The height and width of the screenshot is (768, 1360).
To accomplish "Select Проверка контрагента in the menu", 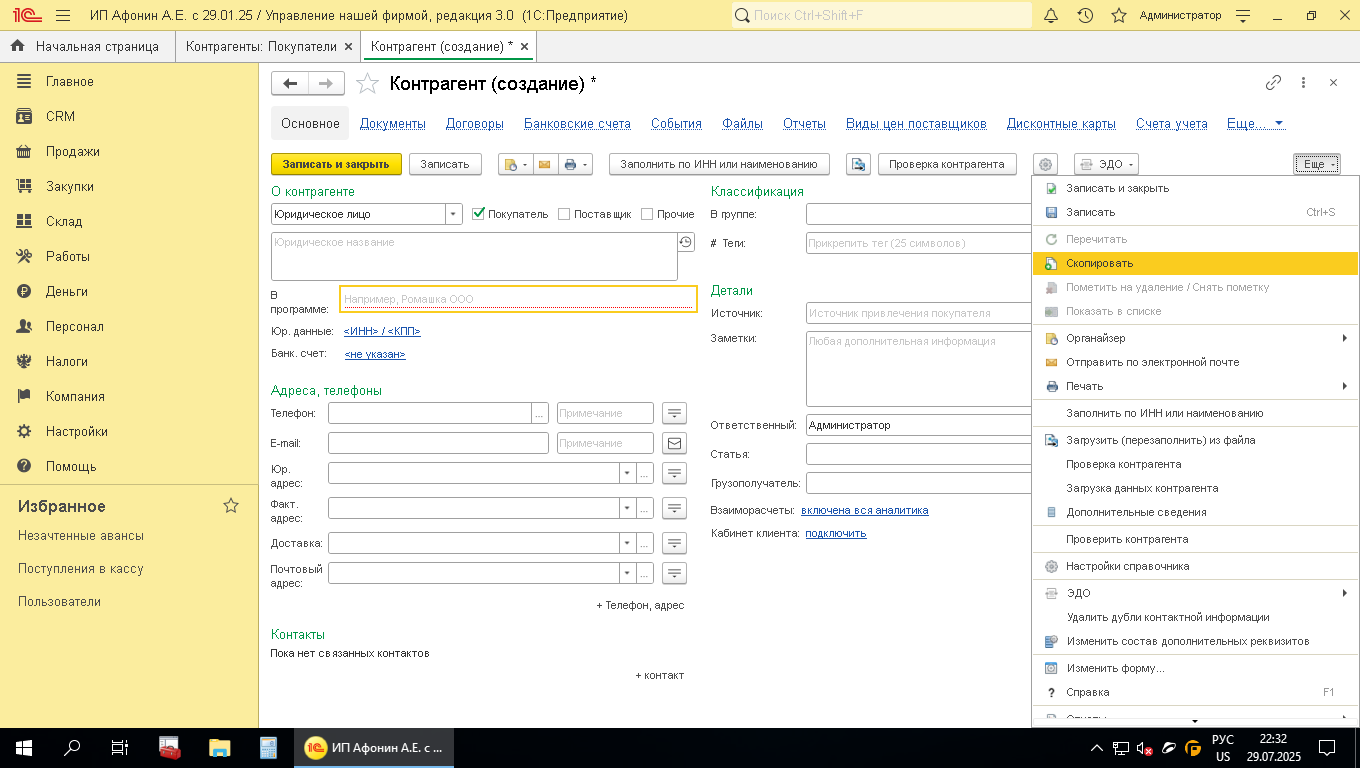I will pos(1195,464).
